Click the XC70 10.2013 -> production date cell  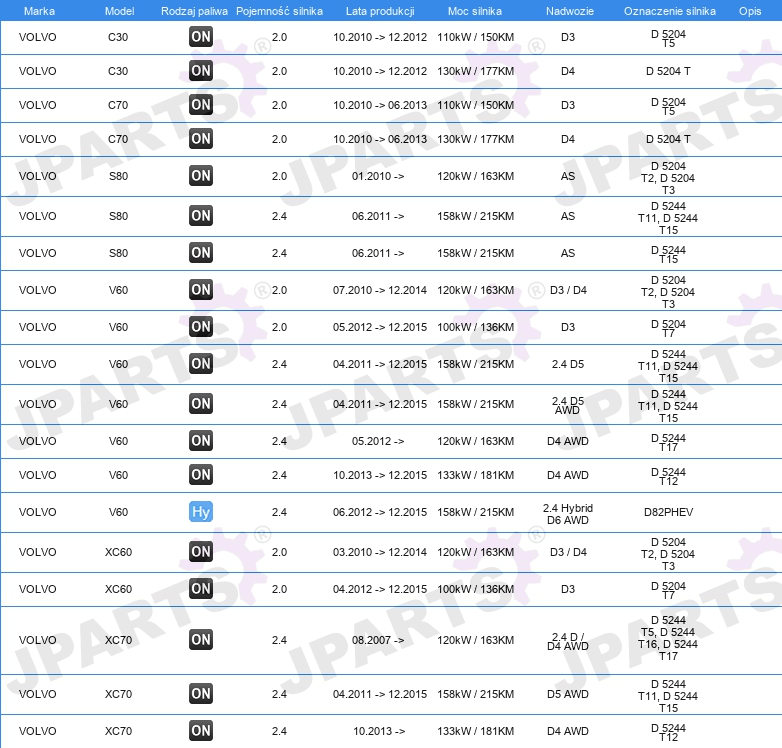tap(379, 731)
